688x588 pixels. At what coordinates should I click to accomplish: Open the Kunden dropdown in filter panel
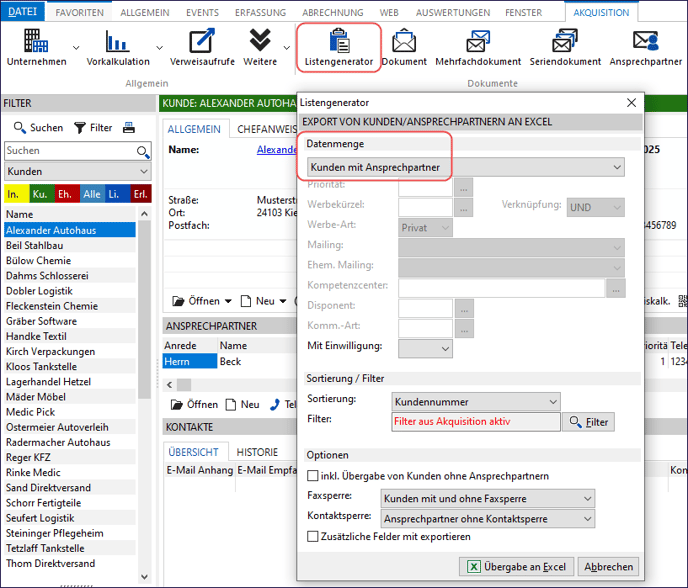[x=78, y=172]
